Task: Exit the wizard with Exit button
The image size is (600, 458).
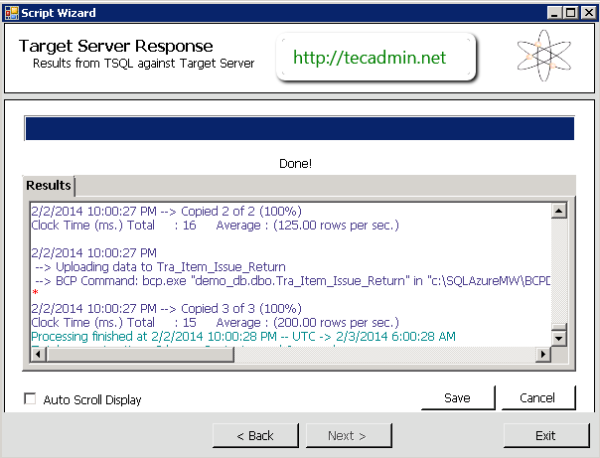Action: pyautogui.click(x=545, y=436)
